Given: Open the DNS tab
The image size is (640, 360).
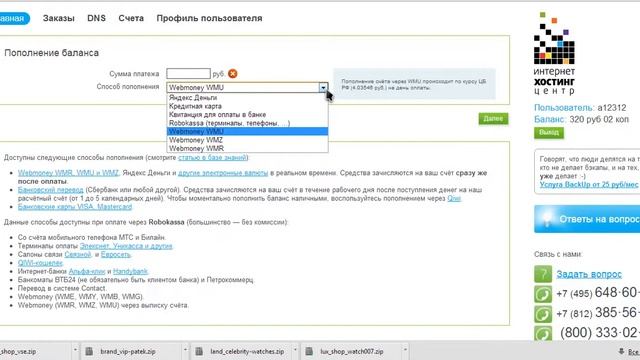Looking at the screenshot, I should coord(96,18).
